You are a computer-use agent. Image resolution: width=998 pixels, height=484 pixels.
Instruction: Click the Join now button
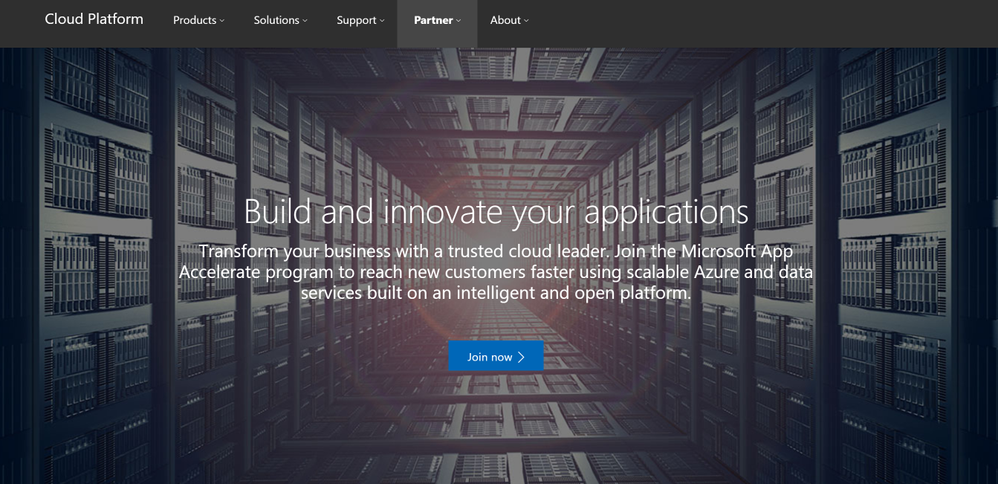(496, 356)
